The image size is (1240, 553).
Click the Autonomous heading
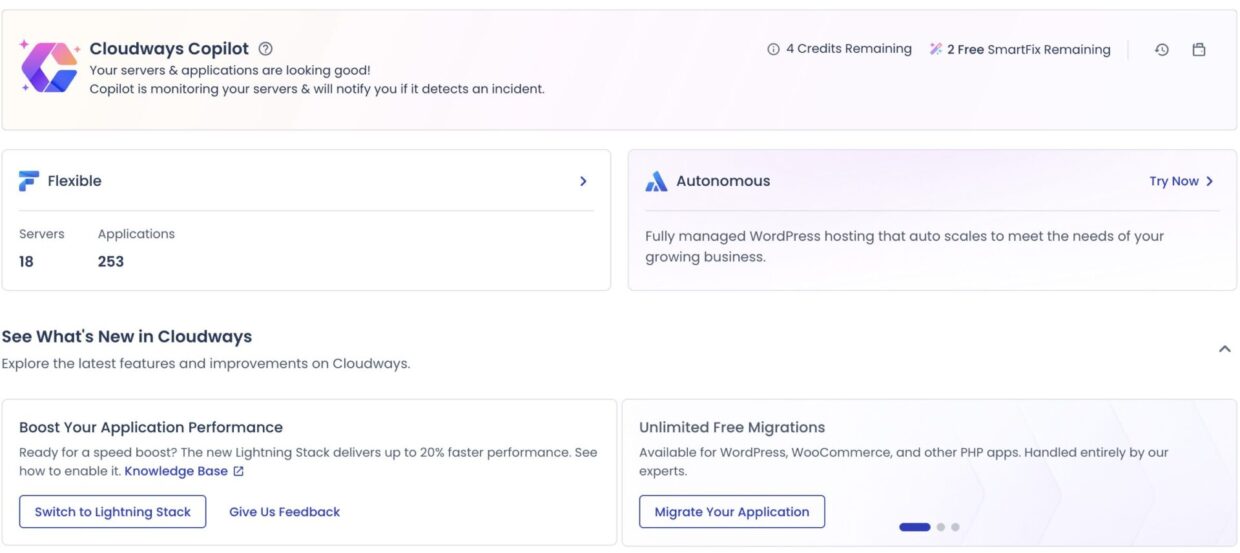click(723, 181)
